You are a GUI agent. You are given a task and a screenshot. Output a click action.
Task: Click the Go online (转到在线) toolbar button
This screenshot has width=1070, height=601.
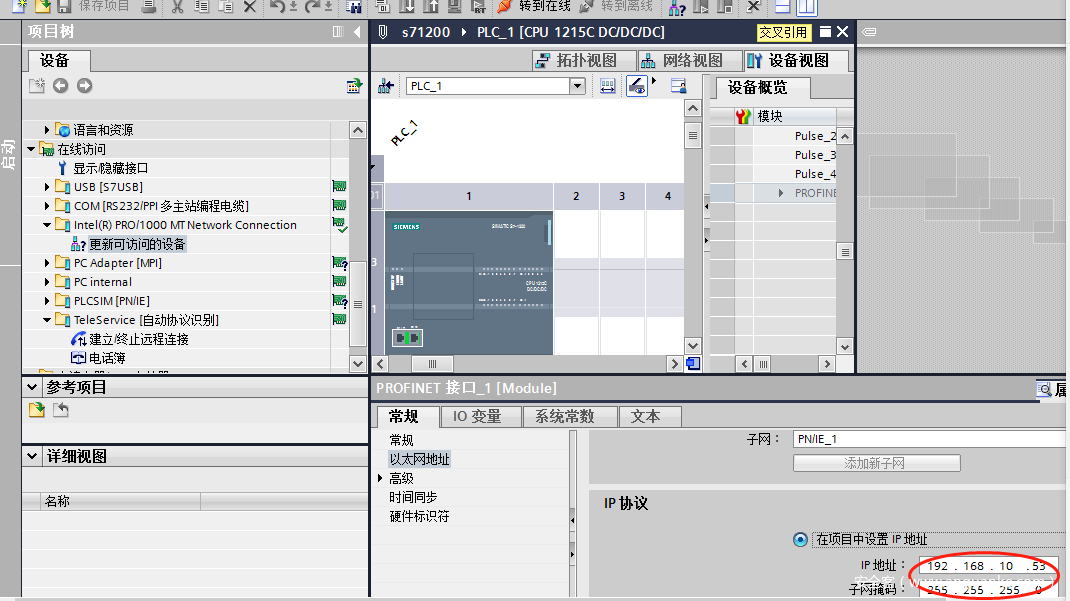(x=535, y=6)
